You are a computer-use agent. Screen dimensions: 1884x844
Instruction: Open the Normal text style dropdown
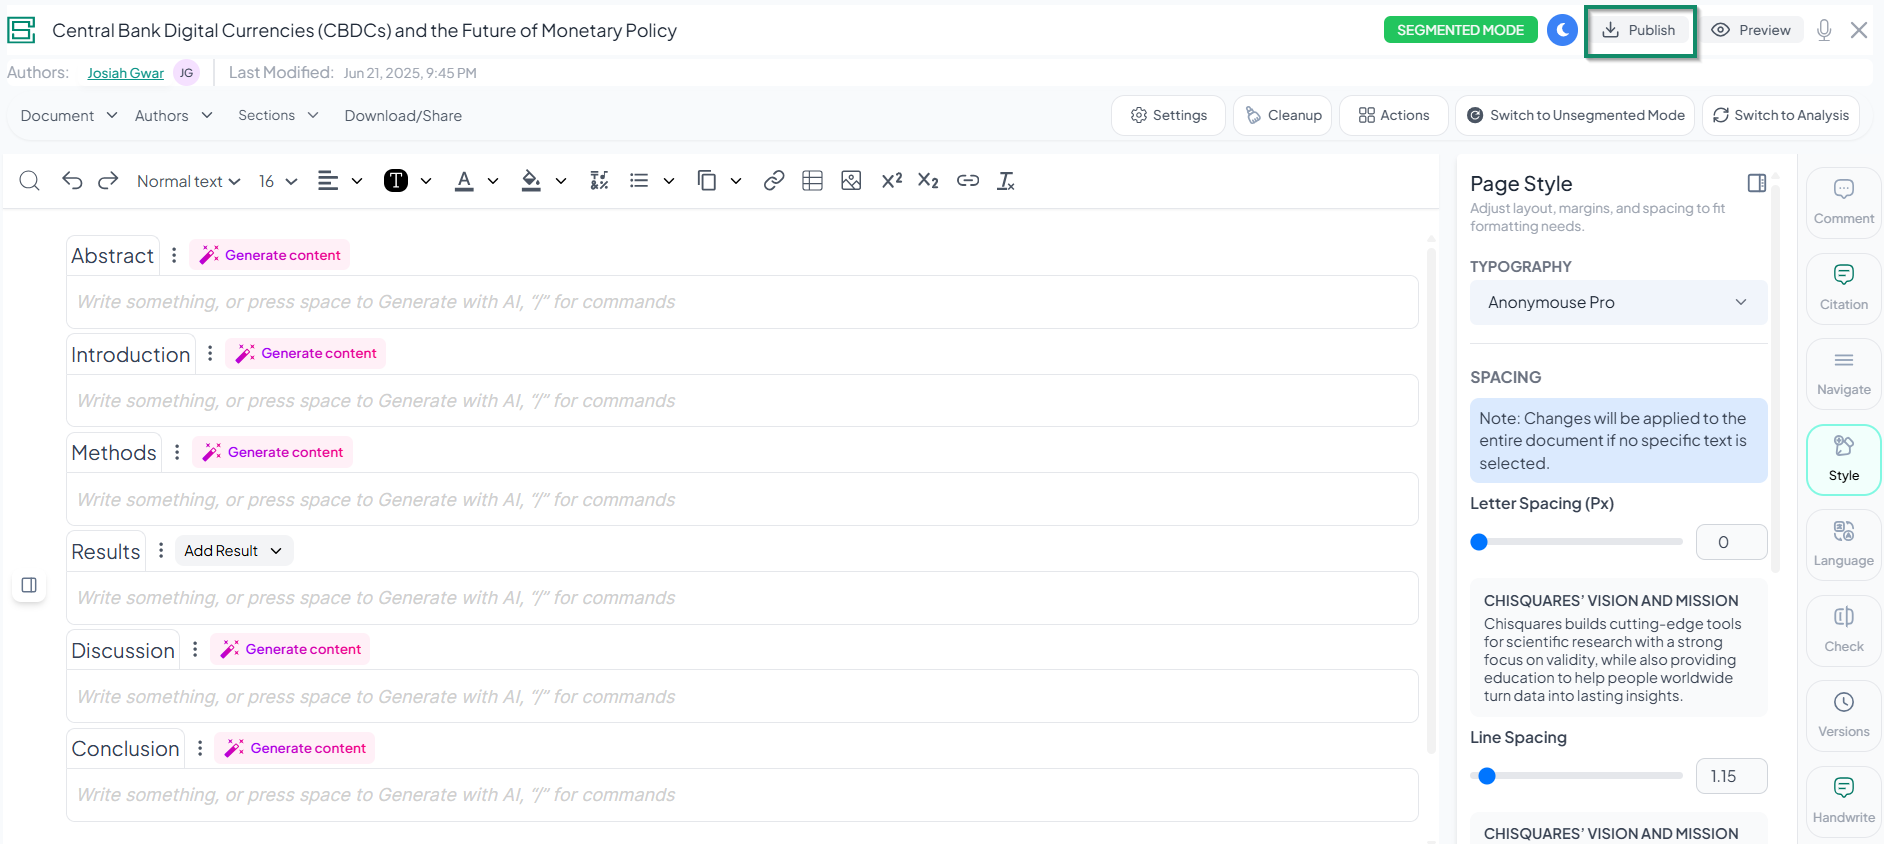coord(188,181)
